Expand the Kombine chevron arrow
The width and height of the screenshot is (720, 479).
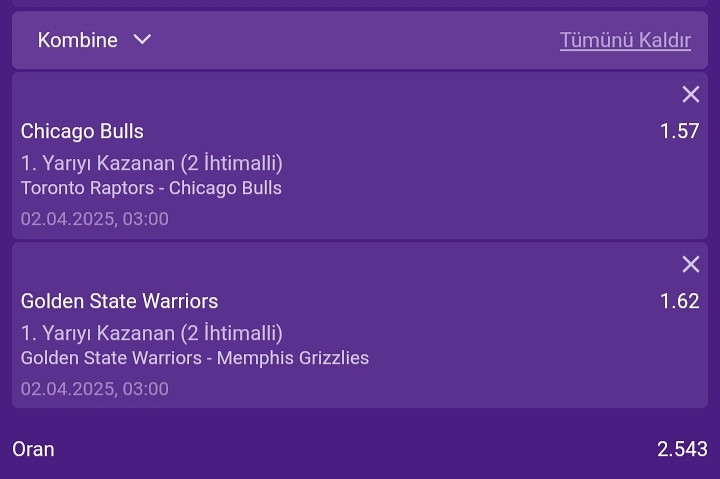142,39
